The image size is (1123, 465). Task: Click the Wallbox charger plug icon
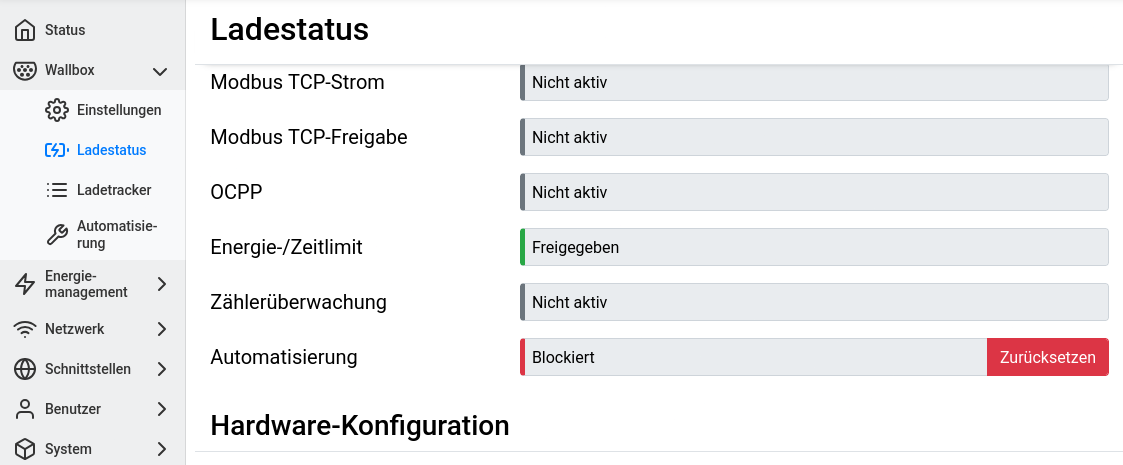(x=26, y=70)
